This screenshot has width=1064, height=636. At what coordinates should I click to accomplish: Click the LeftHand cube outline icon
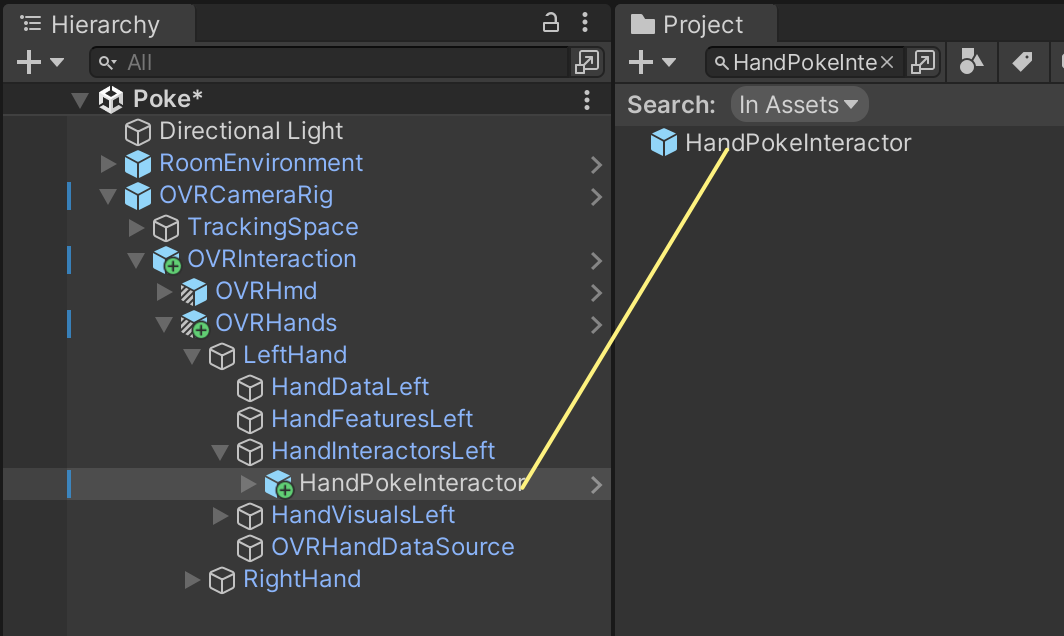pos(222,356)
